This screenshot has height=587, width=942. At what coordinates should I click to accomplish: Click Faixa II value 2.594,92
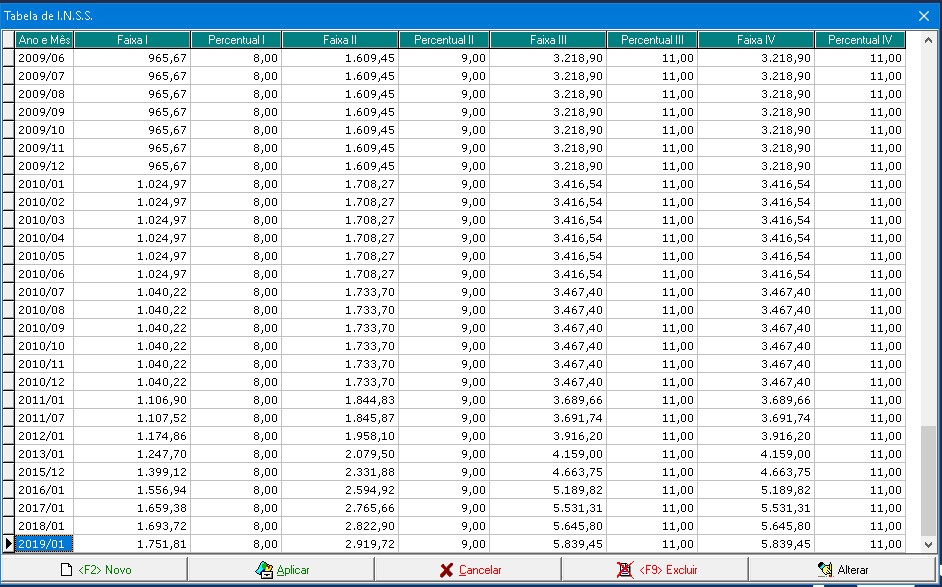click(x=340, y=490)
